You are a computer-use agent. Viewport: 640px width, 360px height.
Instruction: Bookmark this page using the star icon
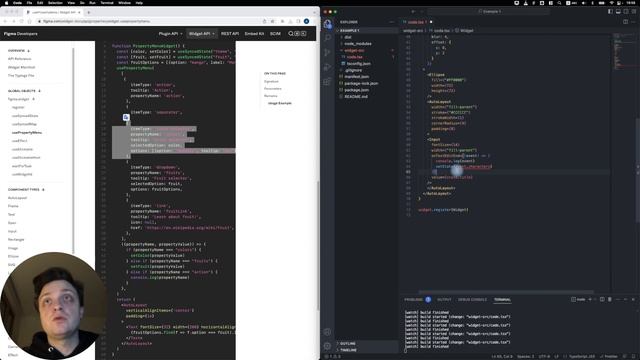click(x=273, y=21)
